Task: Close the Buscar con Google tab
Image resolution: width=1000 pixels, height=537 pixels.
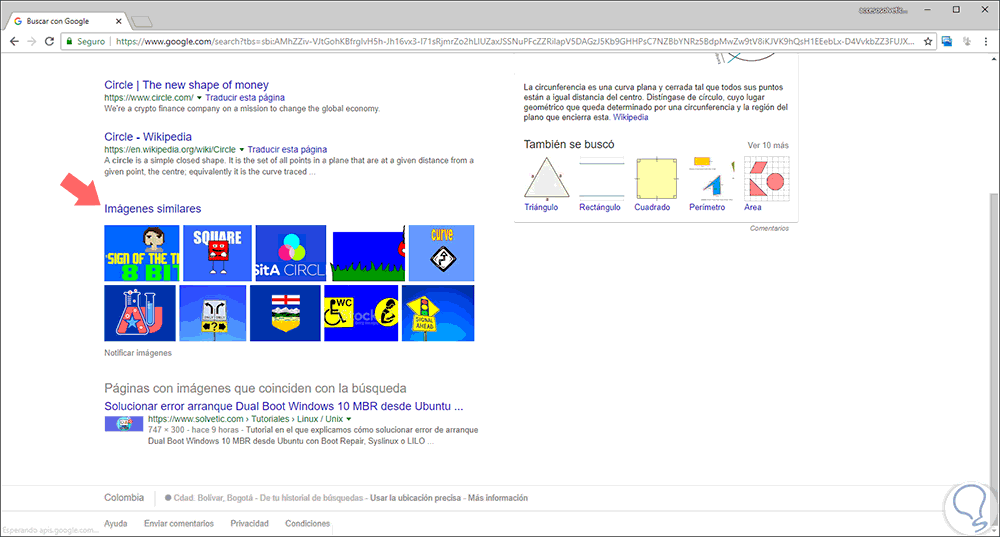Action: (119, 21)
